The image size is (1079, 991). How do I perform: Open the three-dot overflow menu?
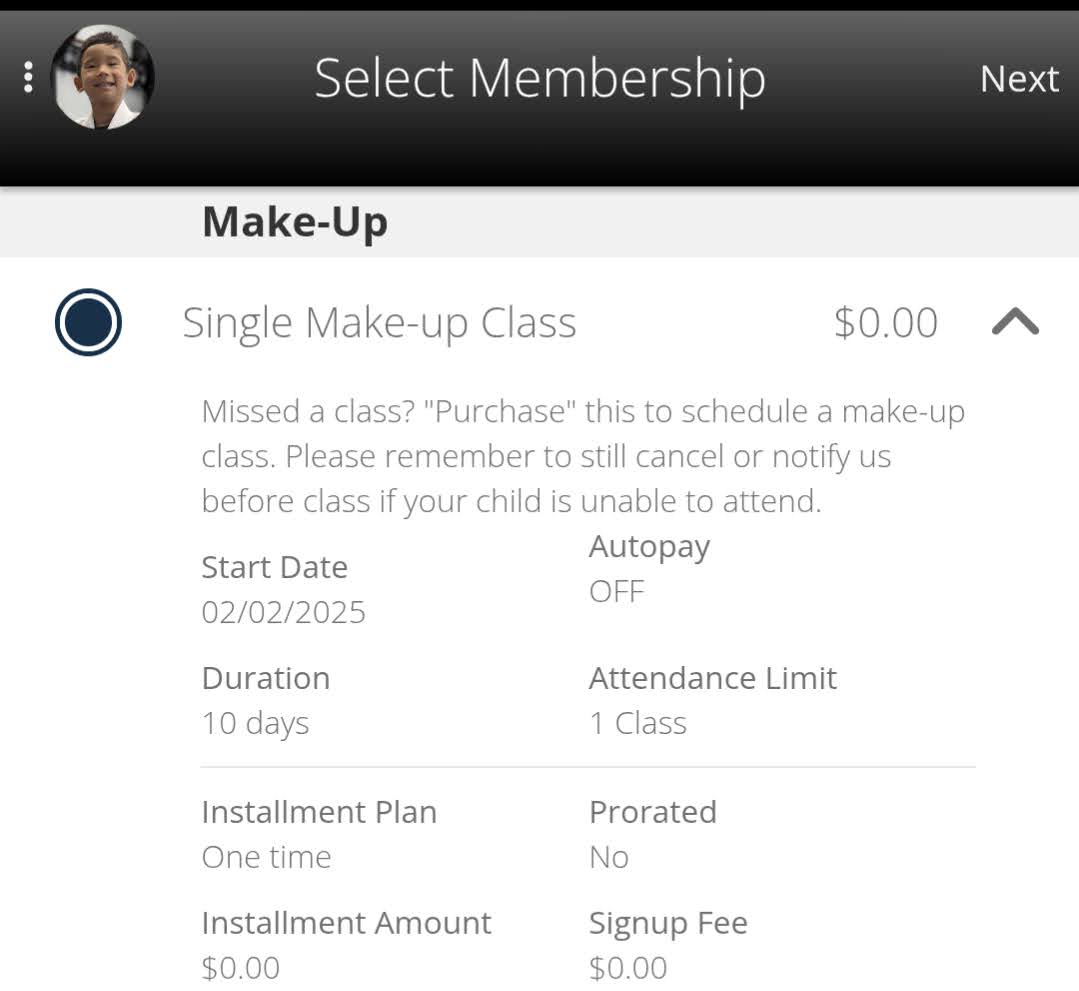click(x=28, y=77)
